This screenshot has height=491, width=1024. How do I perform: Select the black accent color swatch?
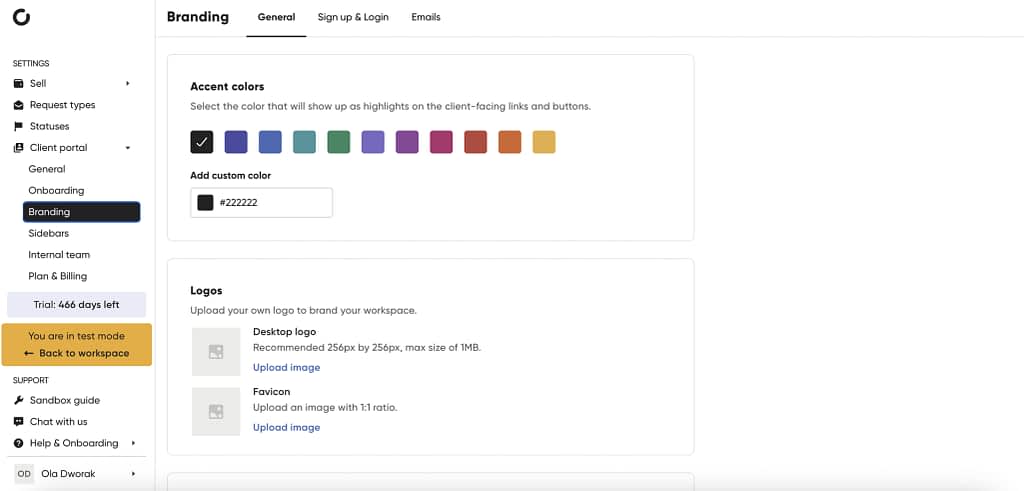tap(202, 142)
